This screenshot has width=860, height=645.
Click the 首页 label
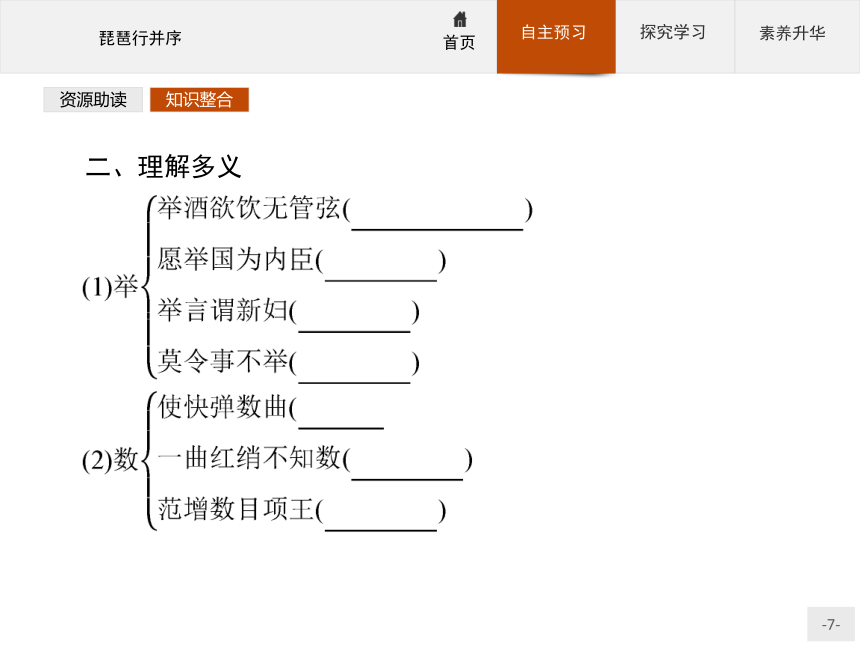click(459, 42)
